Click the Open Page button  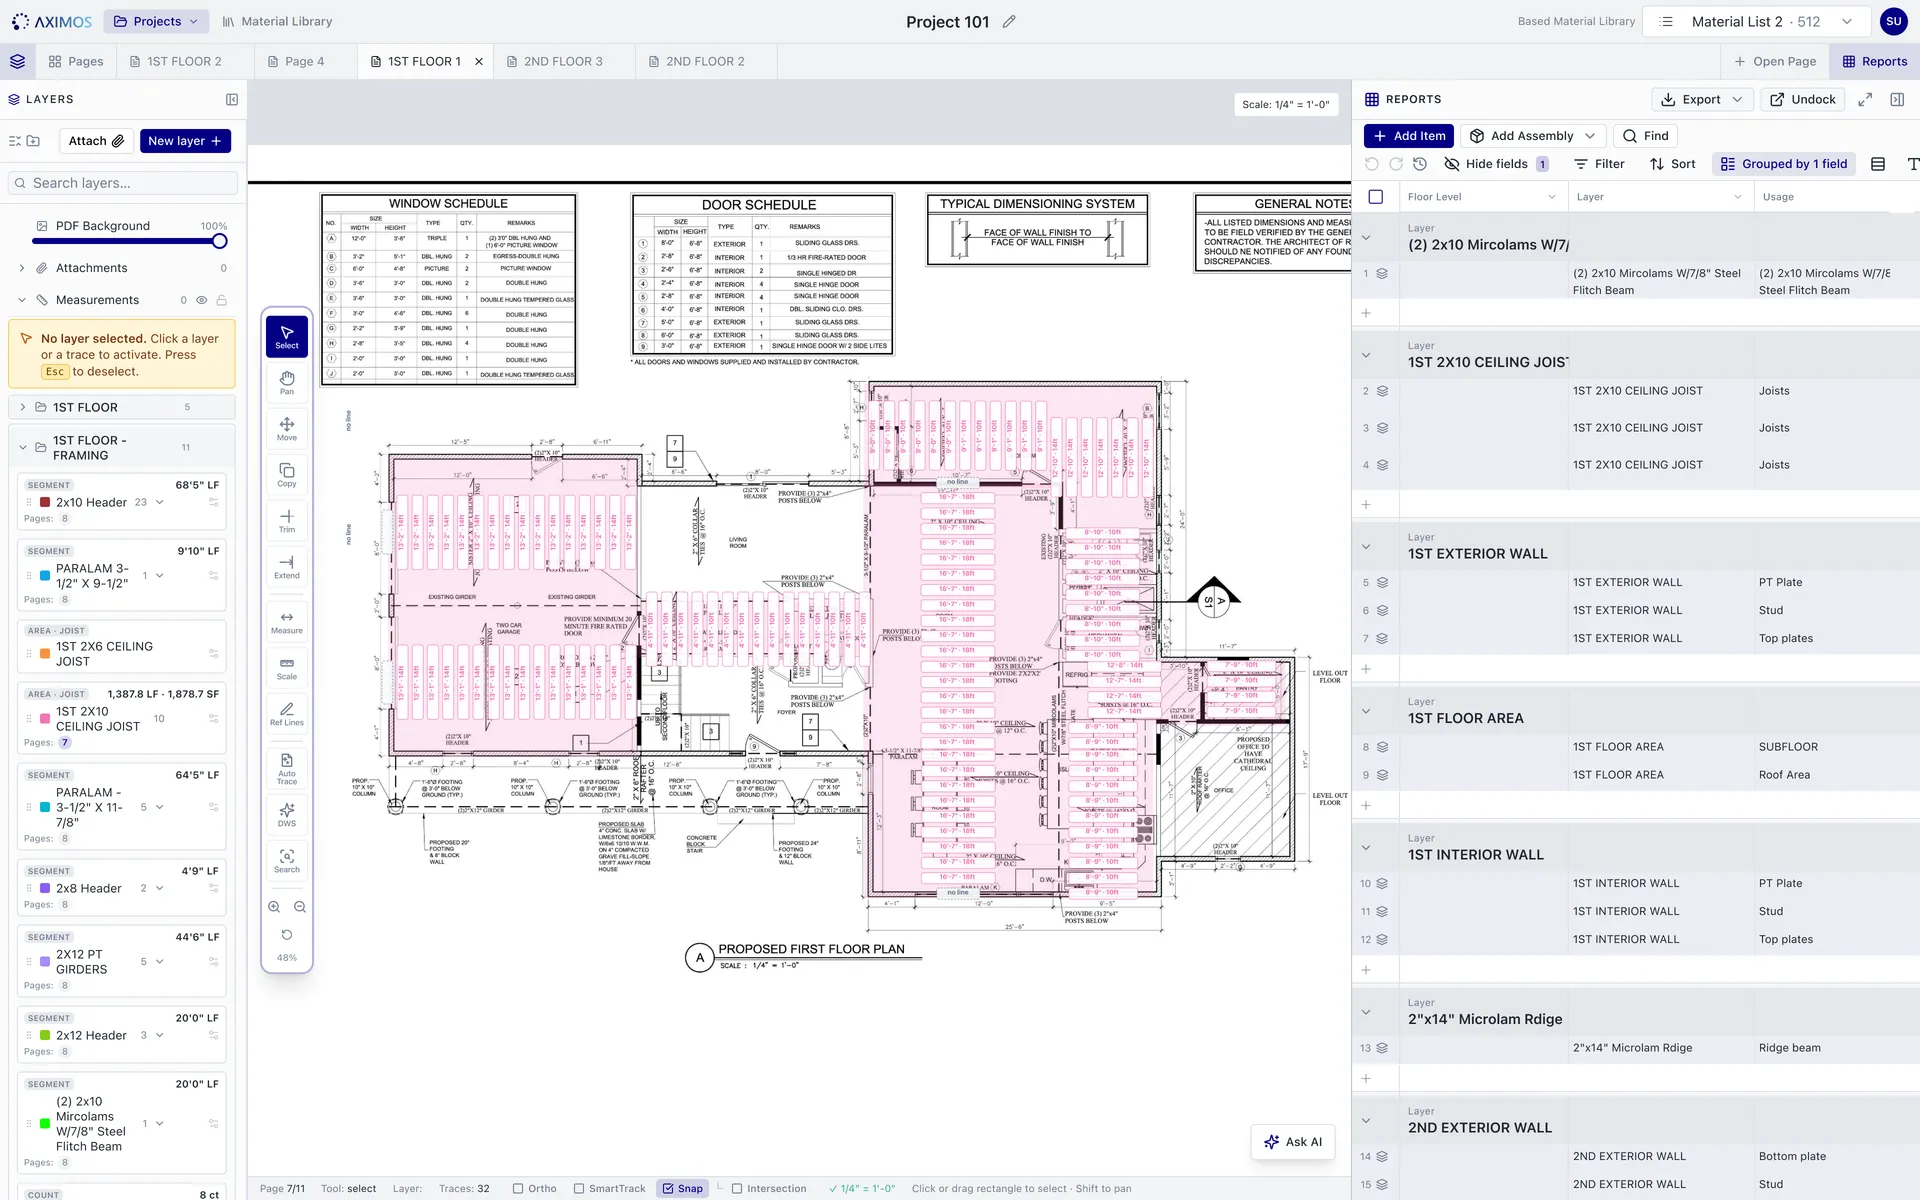tap(1775, 61)
